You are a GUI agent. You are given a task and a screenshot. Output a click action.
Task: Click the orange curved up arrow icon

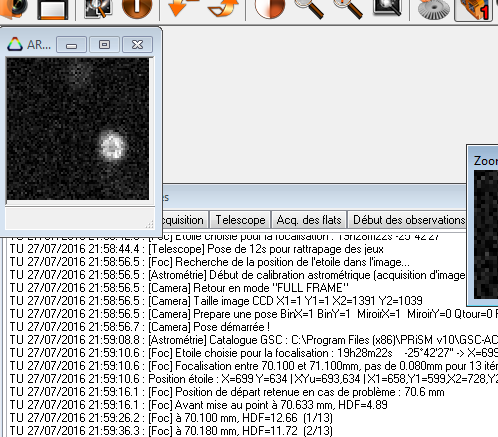[x=223, y=8]
